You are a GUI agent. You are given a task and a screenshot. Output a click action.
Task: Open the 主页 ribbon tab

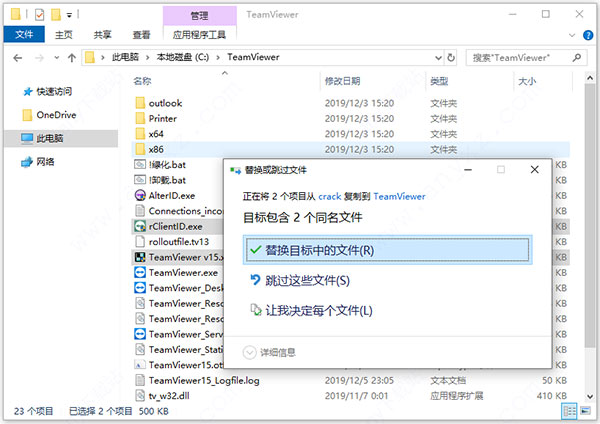coord(64,35)
